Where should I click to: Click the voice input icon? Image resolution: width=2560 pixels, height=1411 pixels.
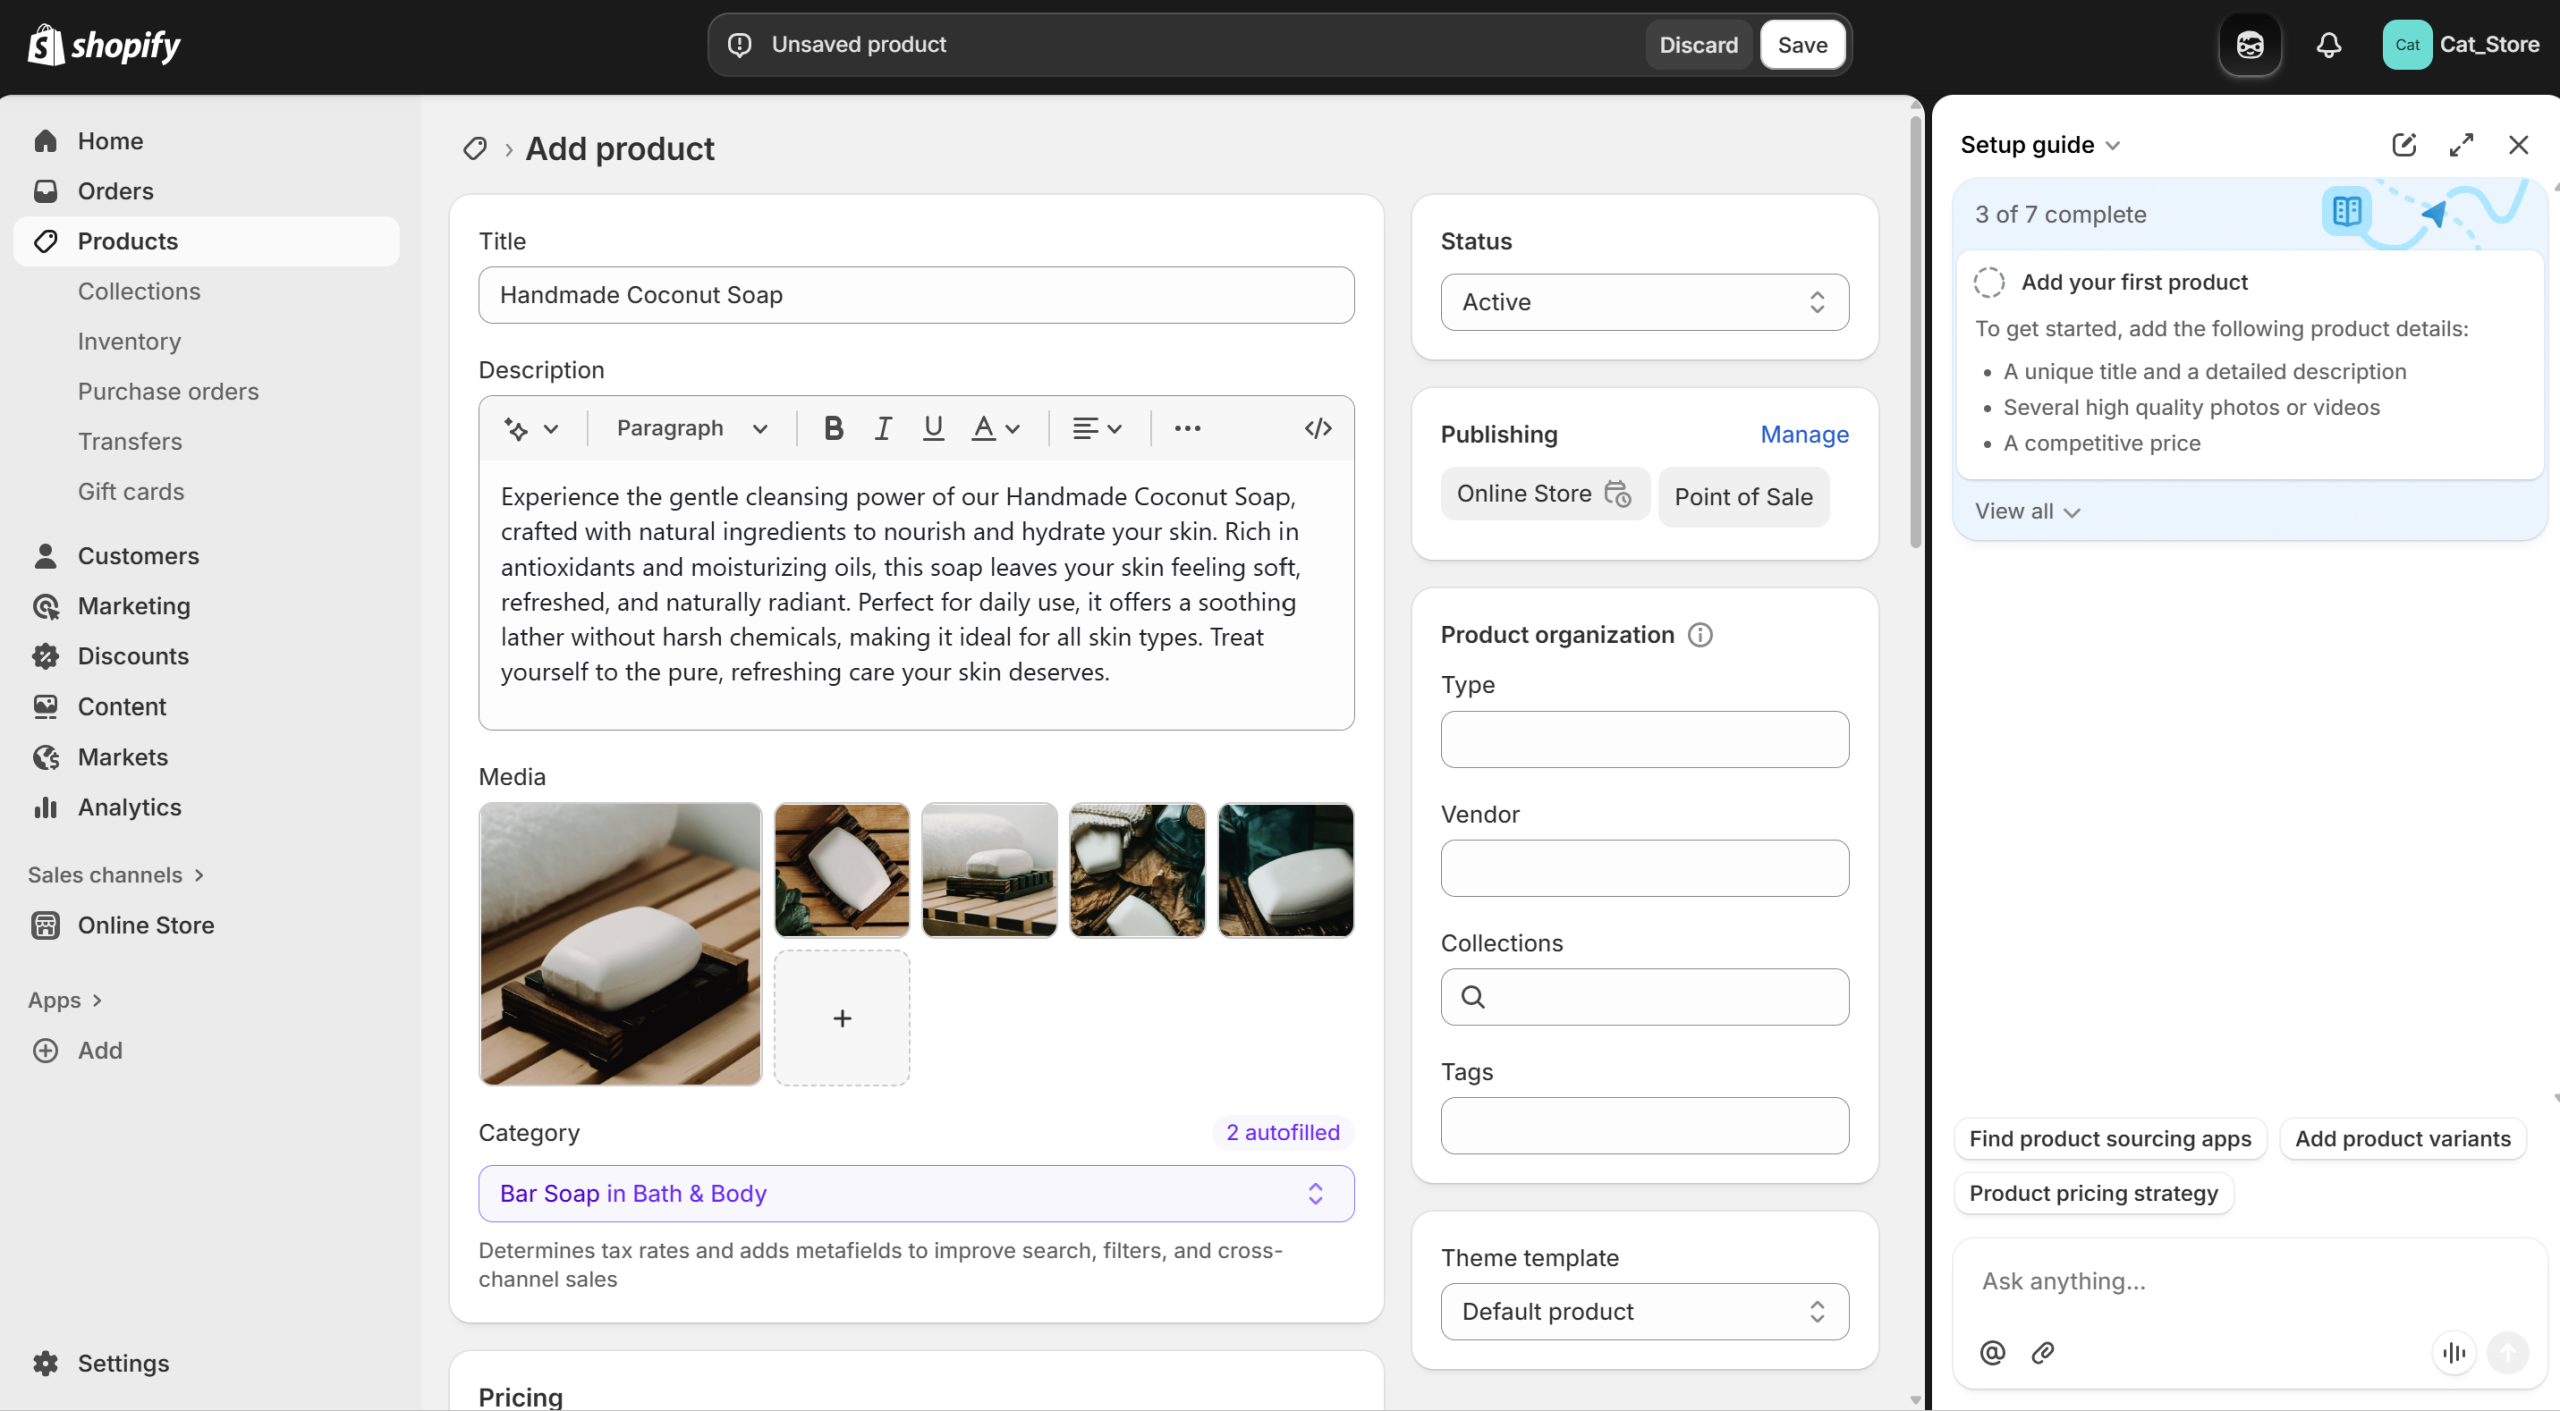[x=2454, y=1353]
